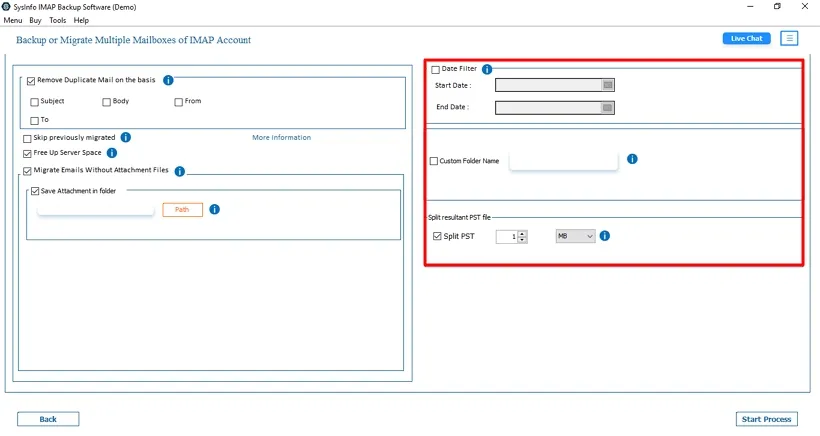Image resolution: width=820 pixels, height=436 pixels.
Task: Toggle Migrate Emails Without Attachment Files
Action: click(27, 171)
